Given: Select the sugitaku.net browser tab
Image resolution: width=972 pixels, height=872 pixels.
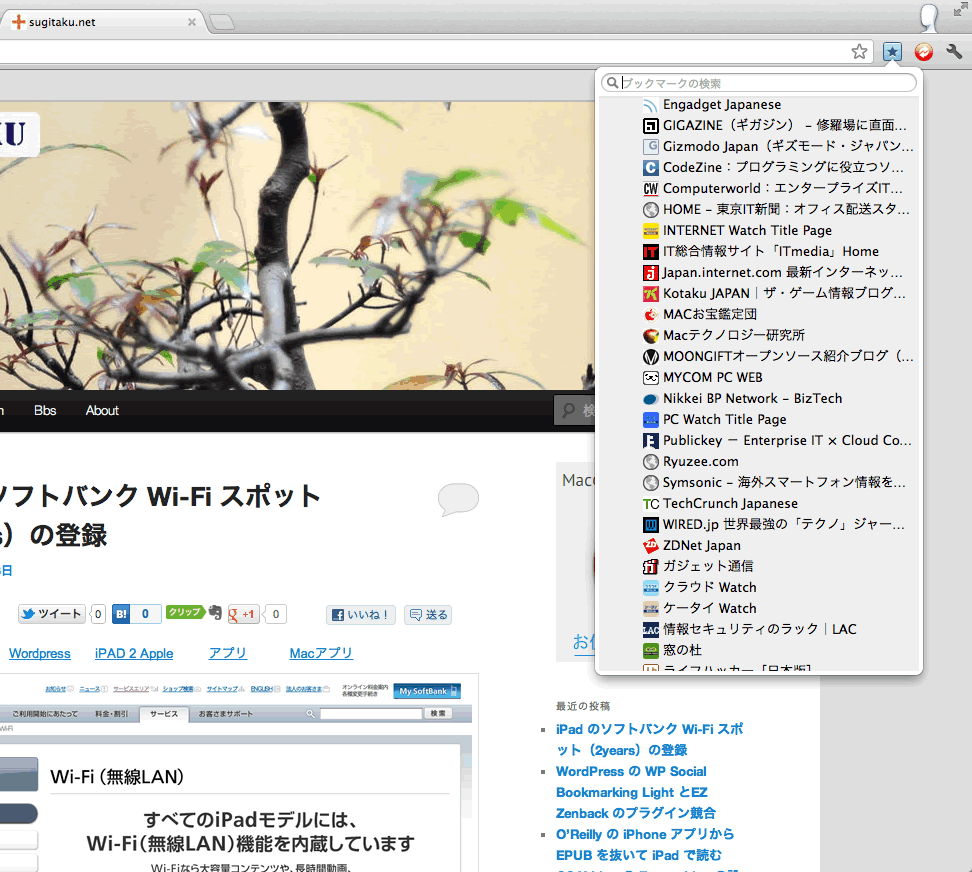Looking at the screenshot, I should (102, 22).
